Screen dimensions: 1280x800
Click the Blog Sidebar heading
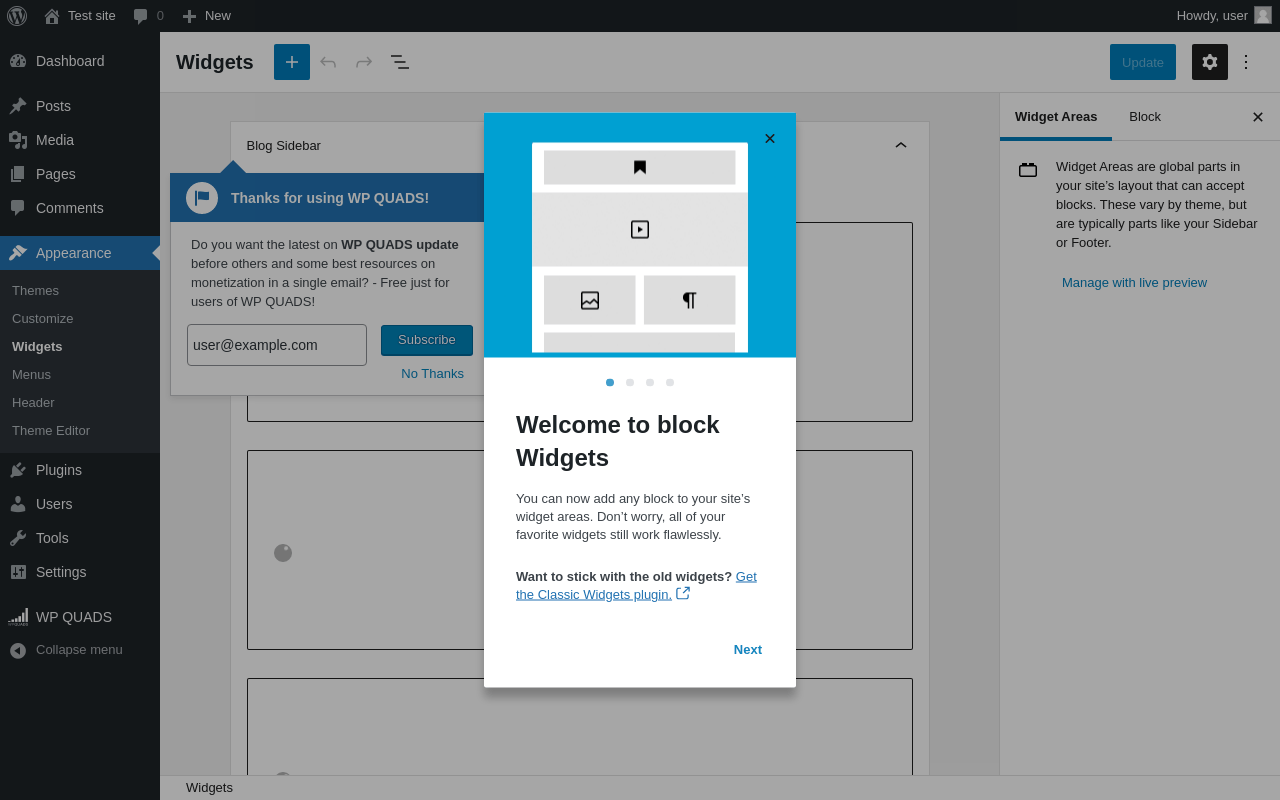pos(284,146)
